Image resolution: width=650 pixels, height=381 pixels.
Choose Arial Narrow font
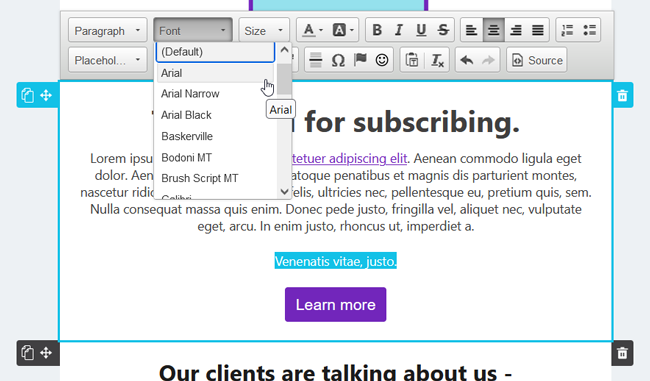(x=215, y=94)
